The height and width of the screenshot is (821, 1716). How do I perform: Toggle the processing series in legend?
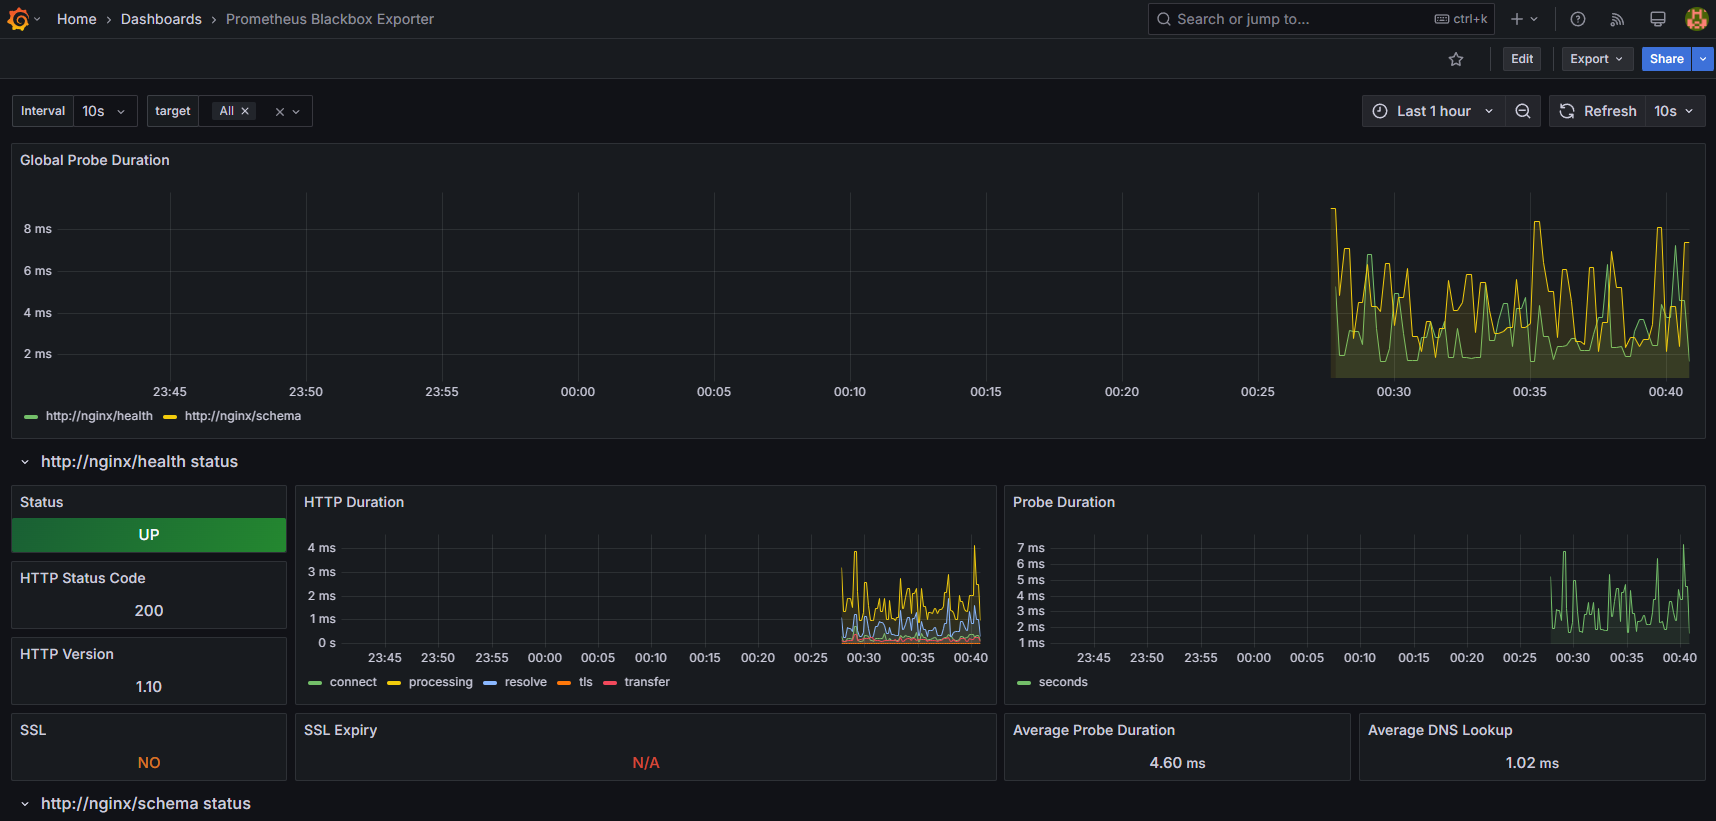(x=441, y=682)
